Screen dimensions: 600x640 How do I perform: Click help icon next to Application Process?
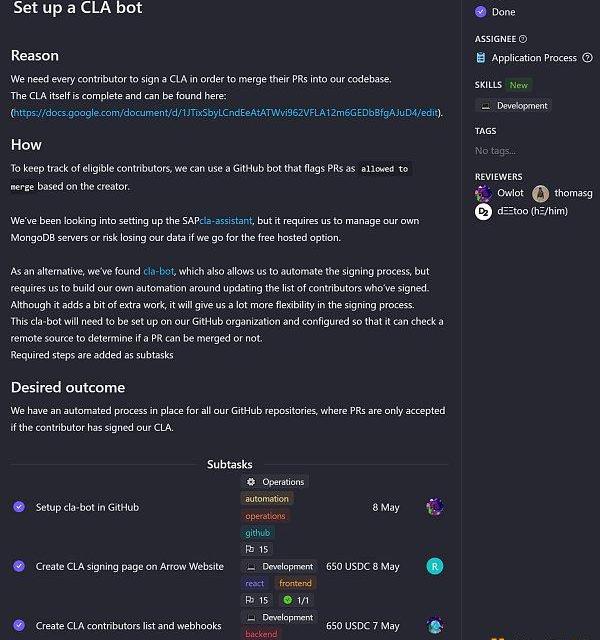tap(586, 58)
